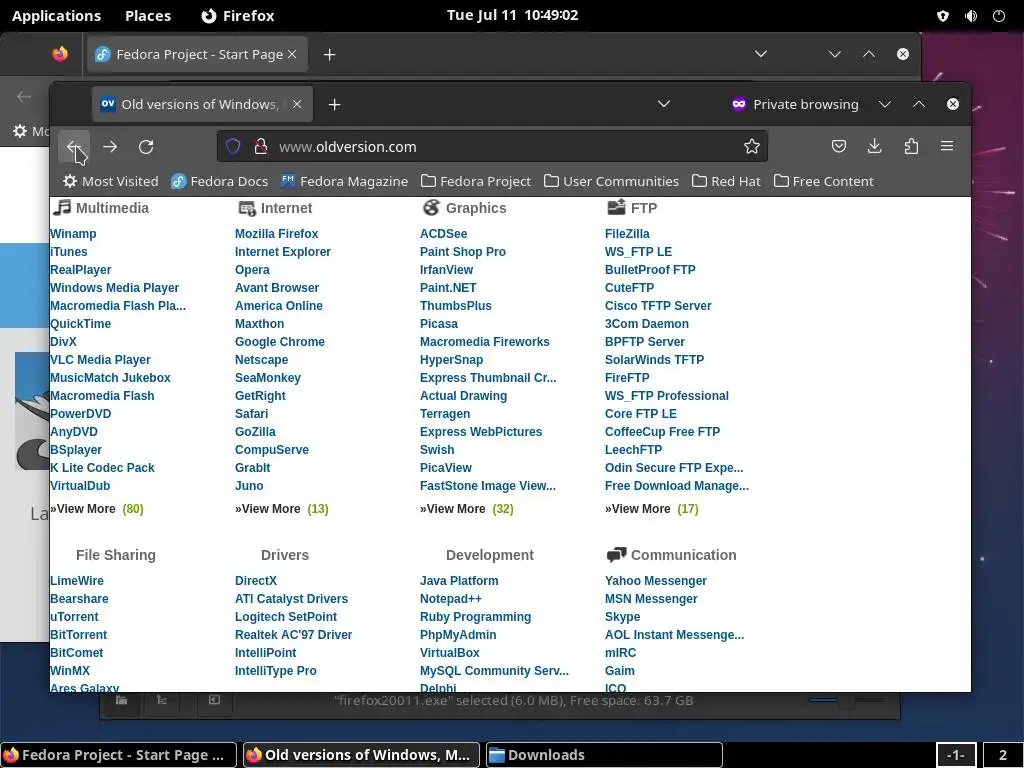Viewport: 1024px width, 768px height.
Task: Open the Places menu
Action: click(148, 16)
